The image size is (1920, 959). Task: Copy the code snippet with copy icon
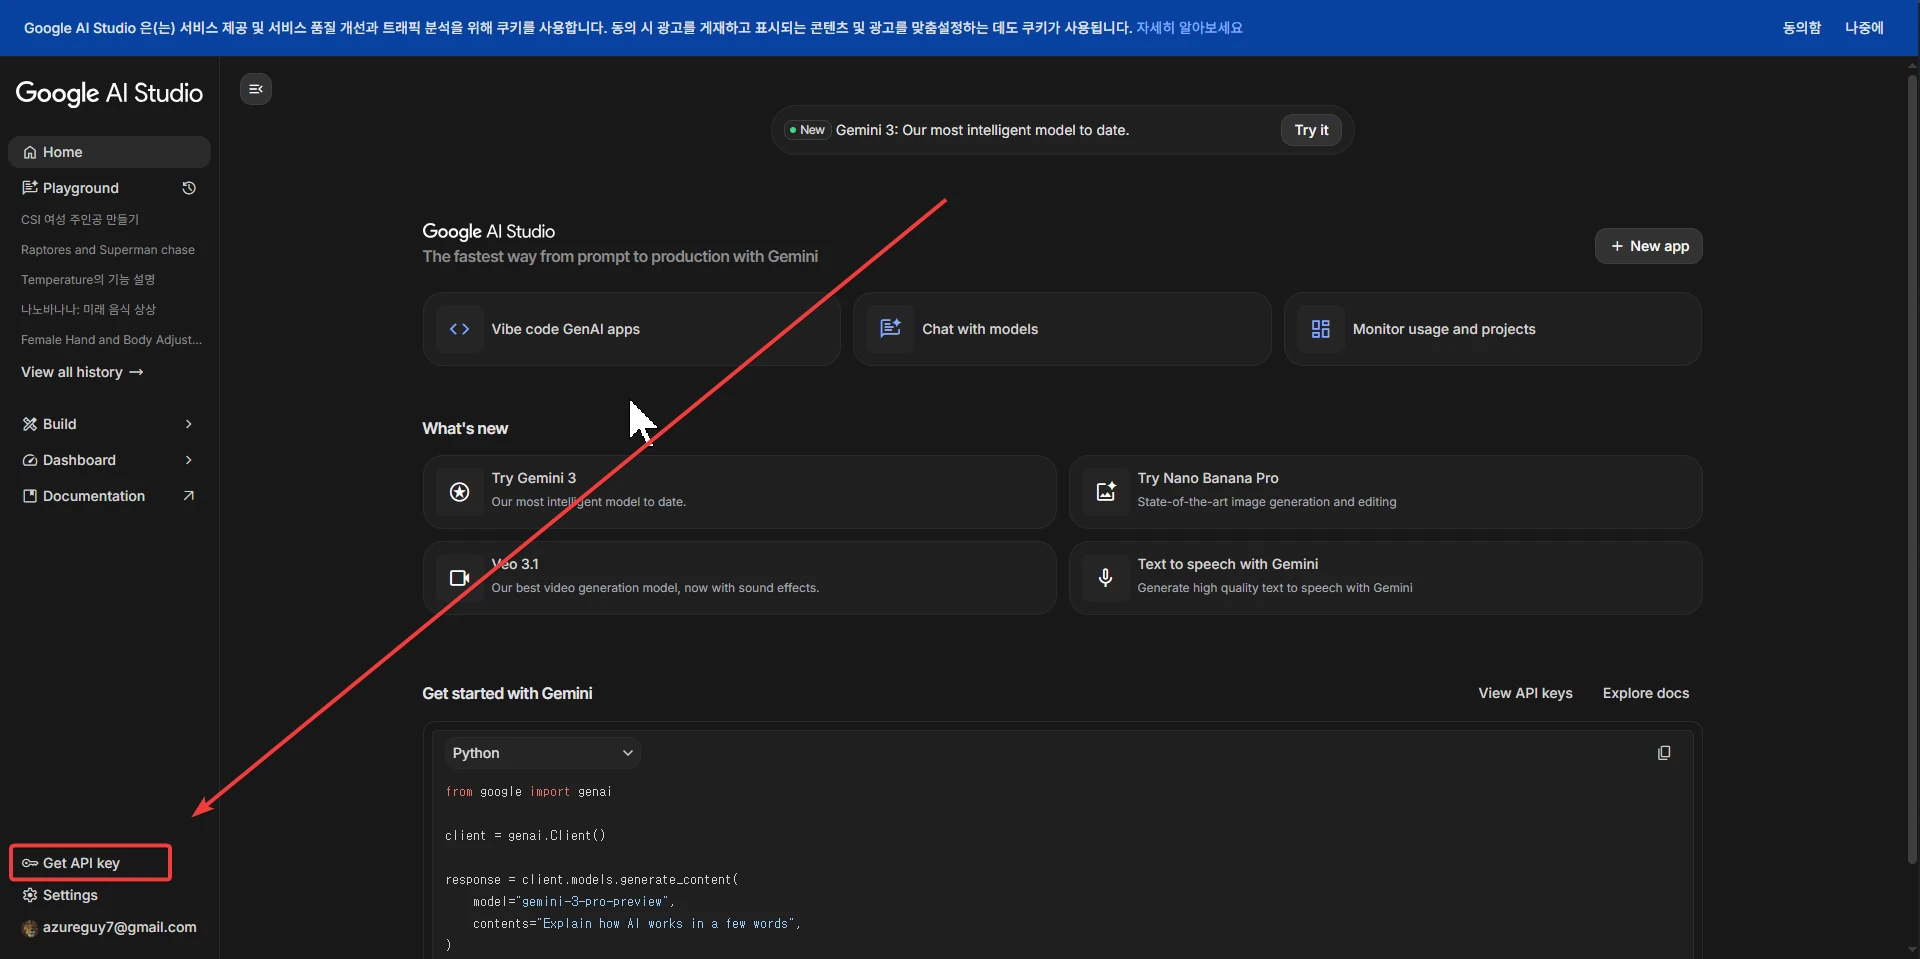1664,753
